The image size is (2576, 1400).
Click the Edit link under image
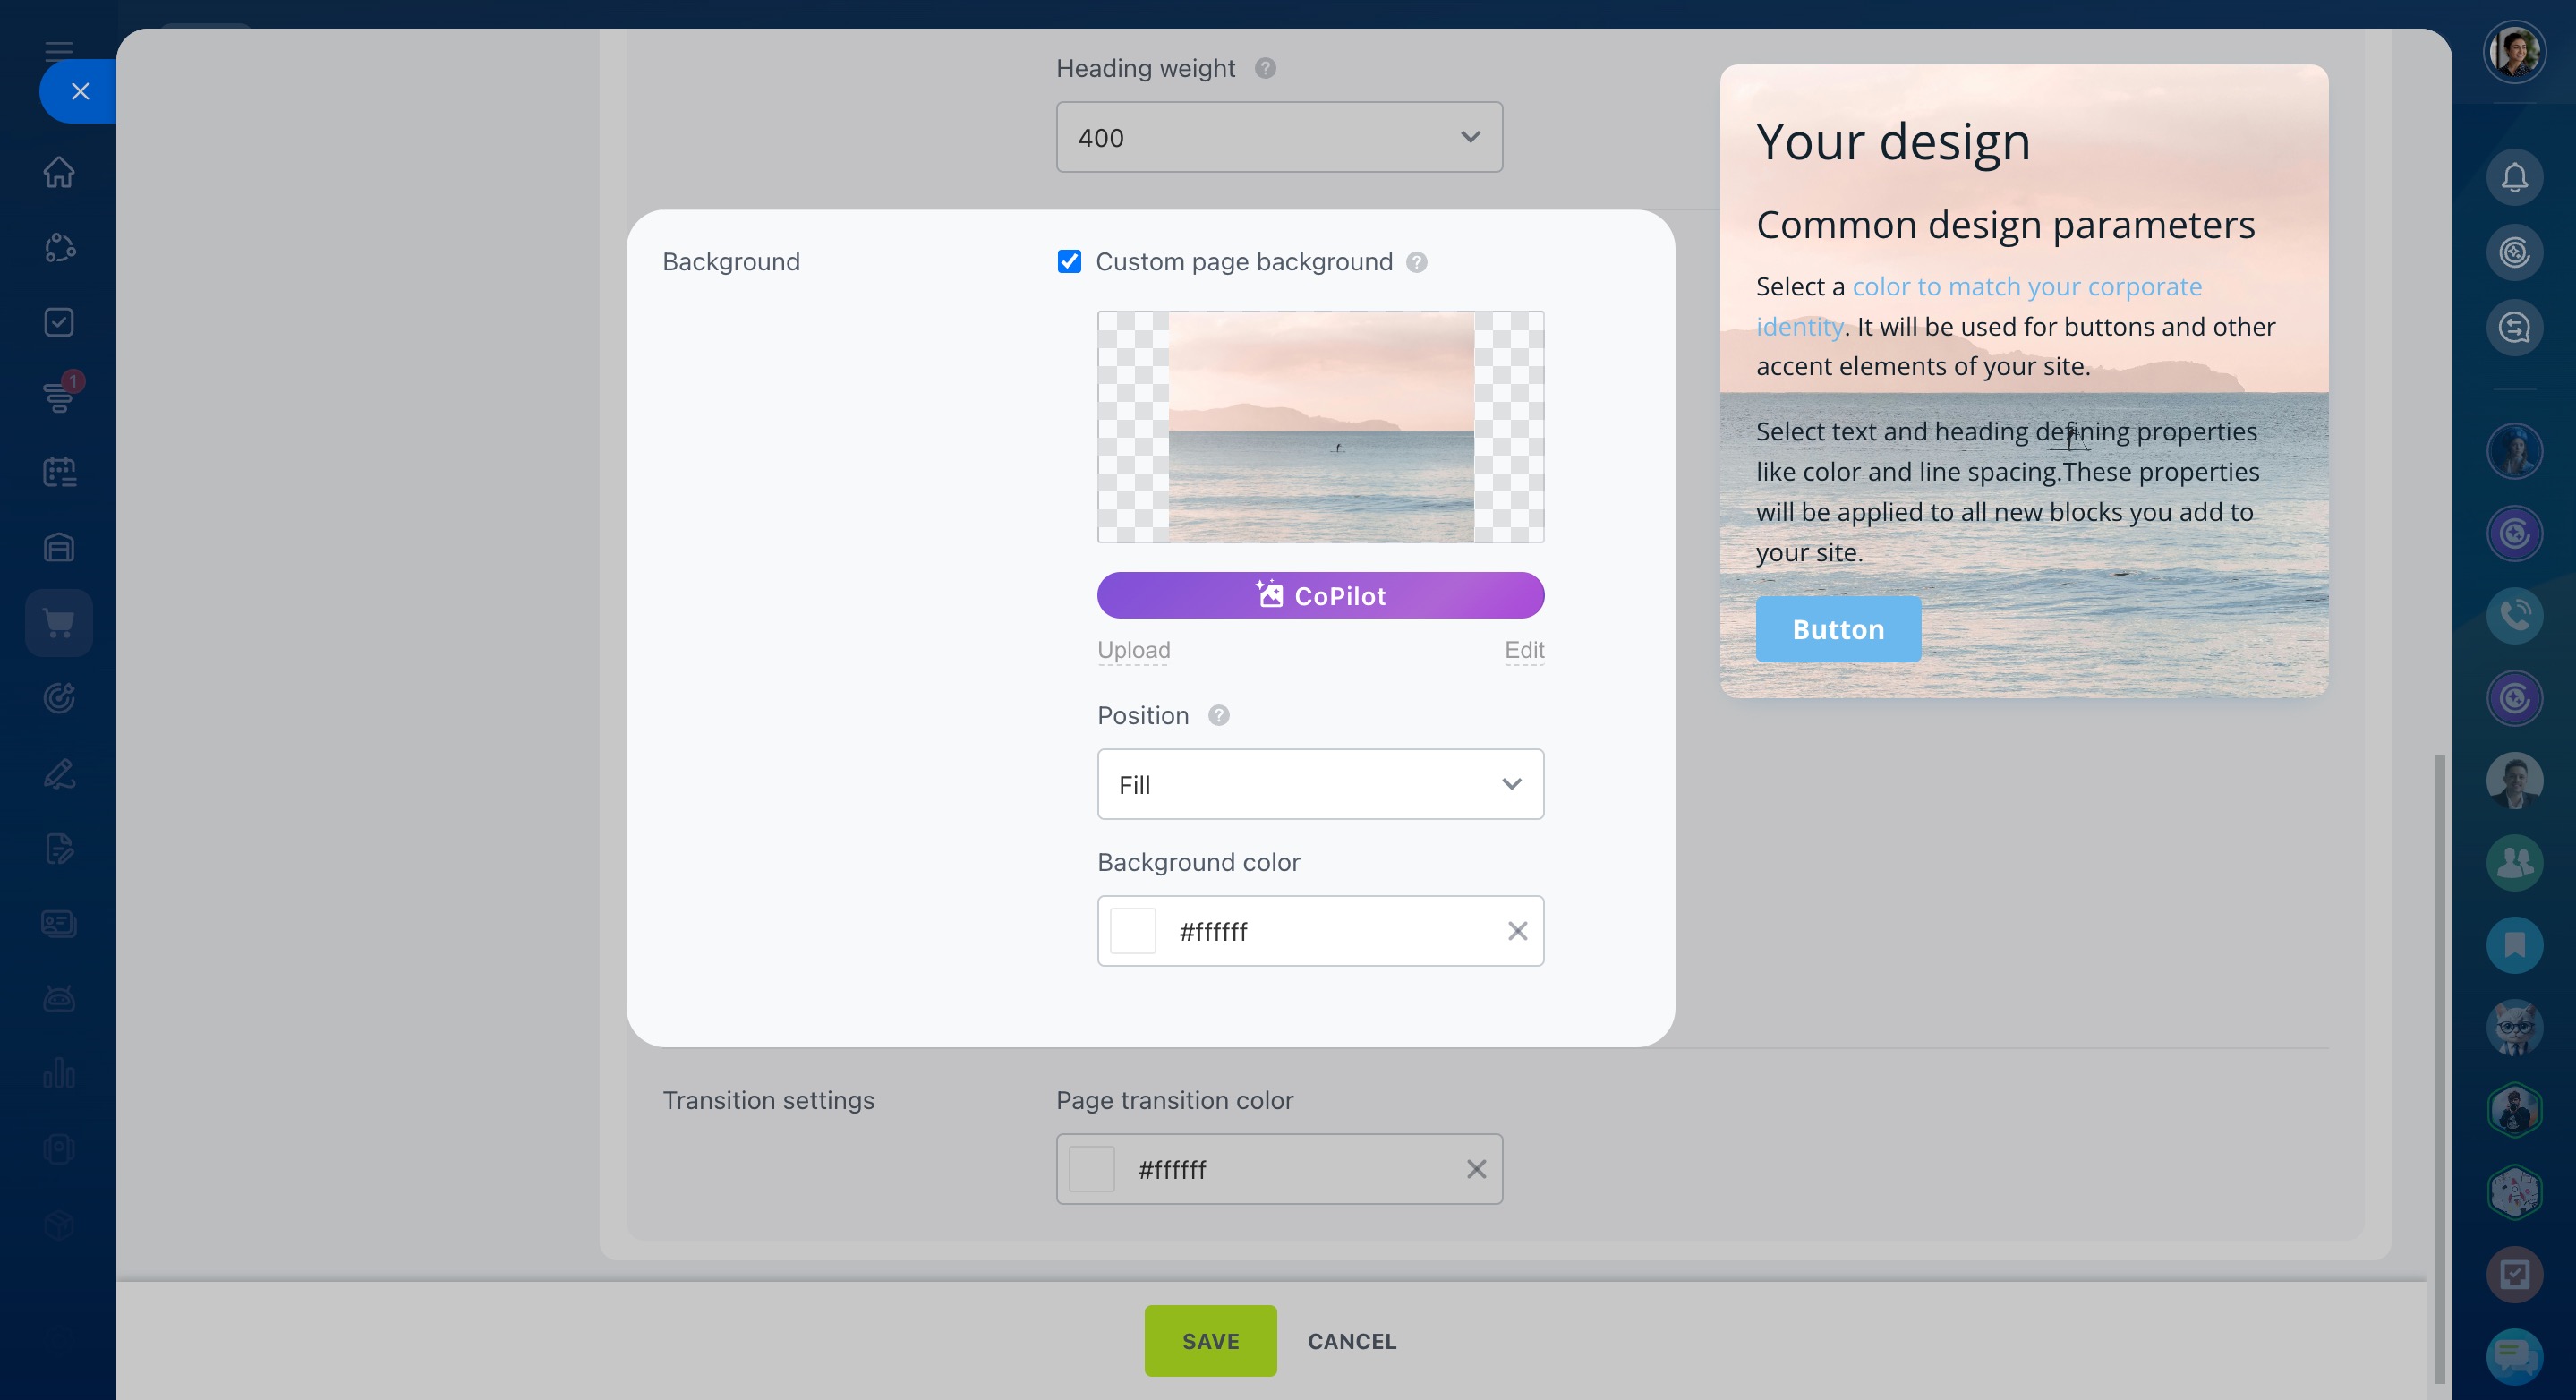pyautogui.click(x=1524, y=650)
